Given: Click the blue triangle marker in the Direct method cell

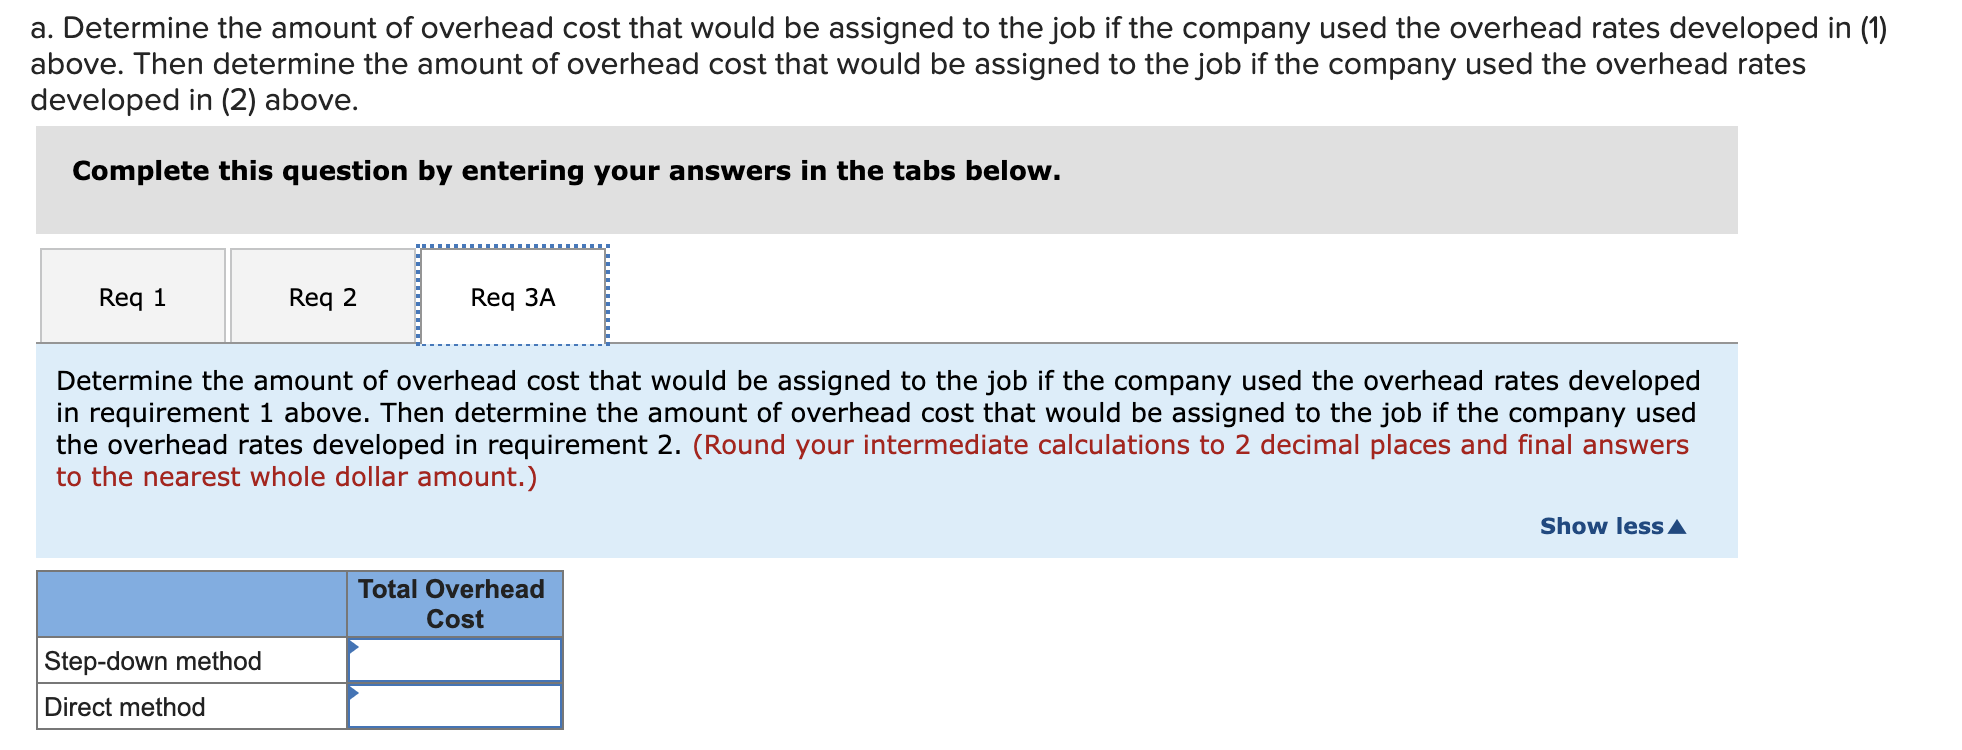Looking at the screenshot, I should (x=355, y=695).
